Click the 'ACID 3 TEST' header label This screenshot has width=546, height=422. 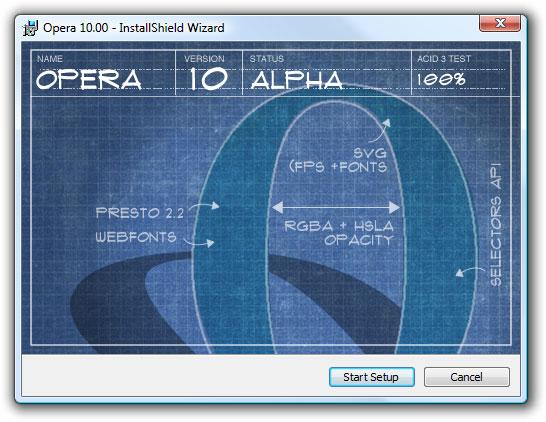tap(444, 59)
